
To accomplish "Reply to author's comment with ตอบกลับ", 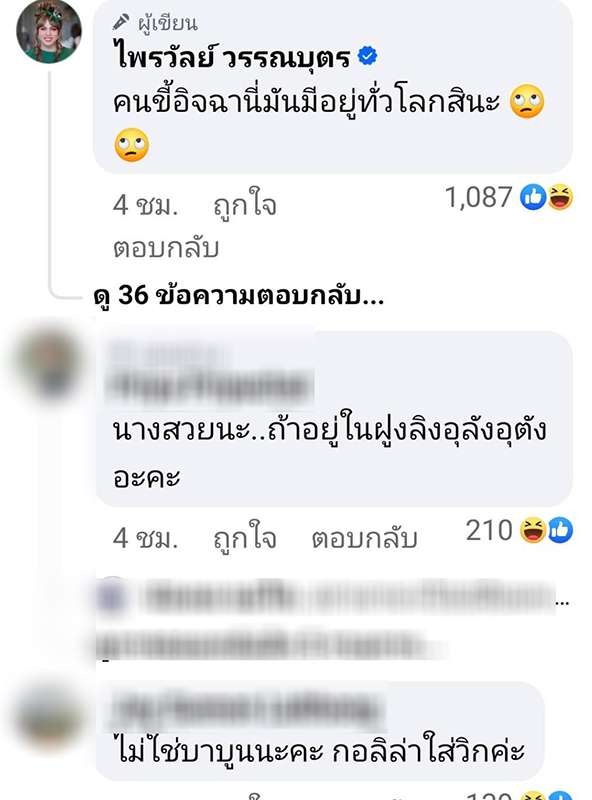I will pyautogui.click(x=166, y=248).
